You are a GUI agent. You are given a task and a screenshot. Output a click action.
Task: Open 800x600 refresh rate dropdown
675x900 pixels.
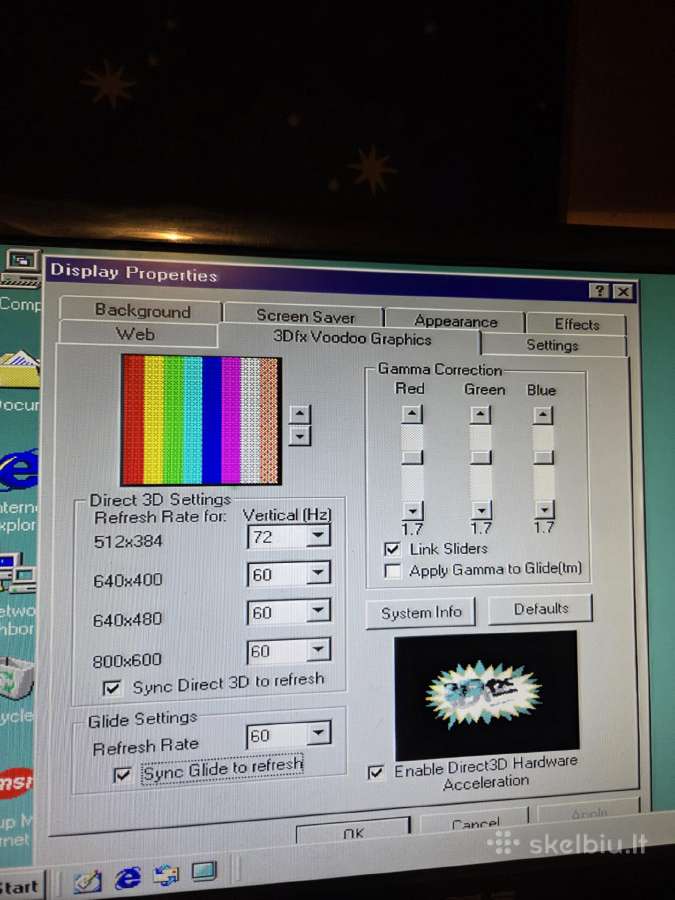(318, 650)
